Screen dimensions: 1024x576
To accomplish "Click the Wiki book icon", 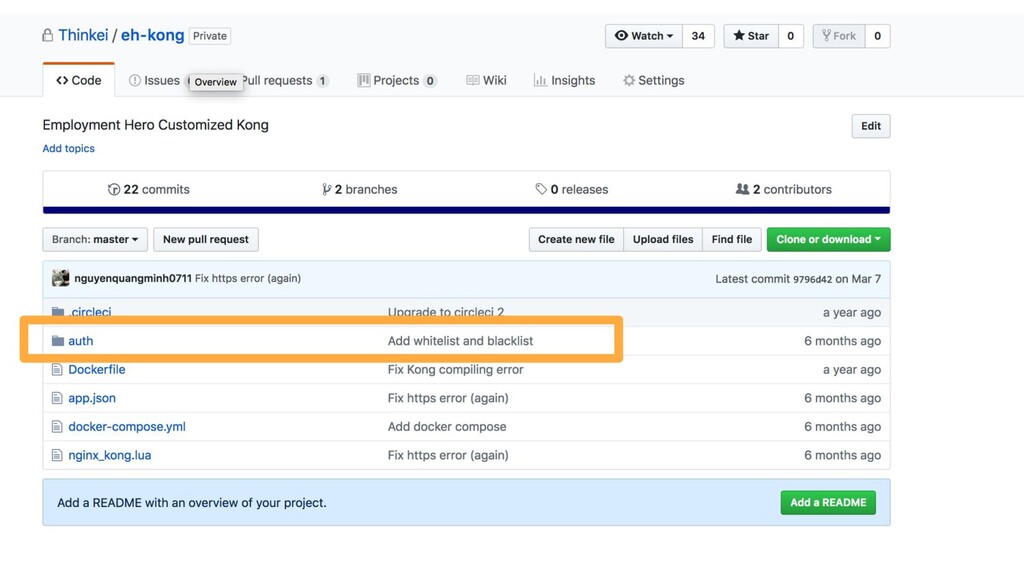I will tap(473, 80).
